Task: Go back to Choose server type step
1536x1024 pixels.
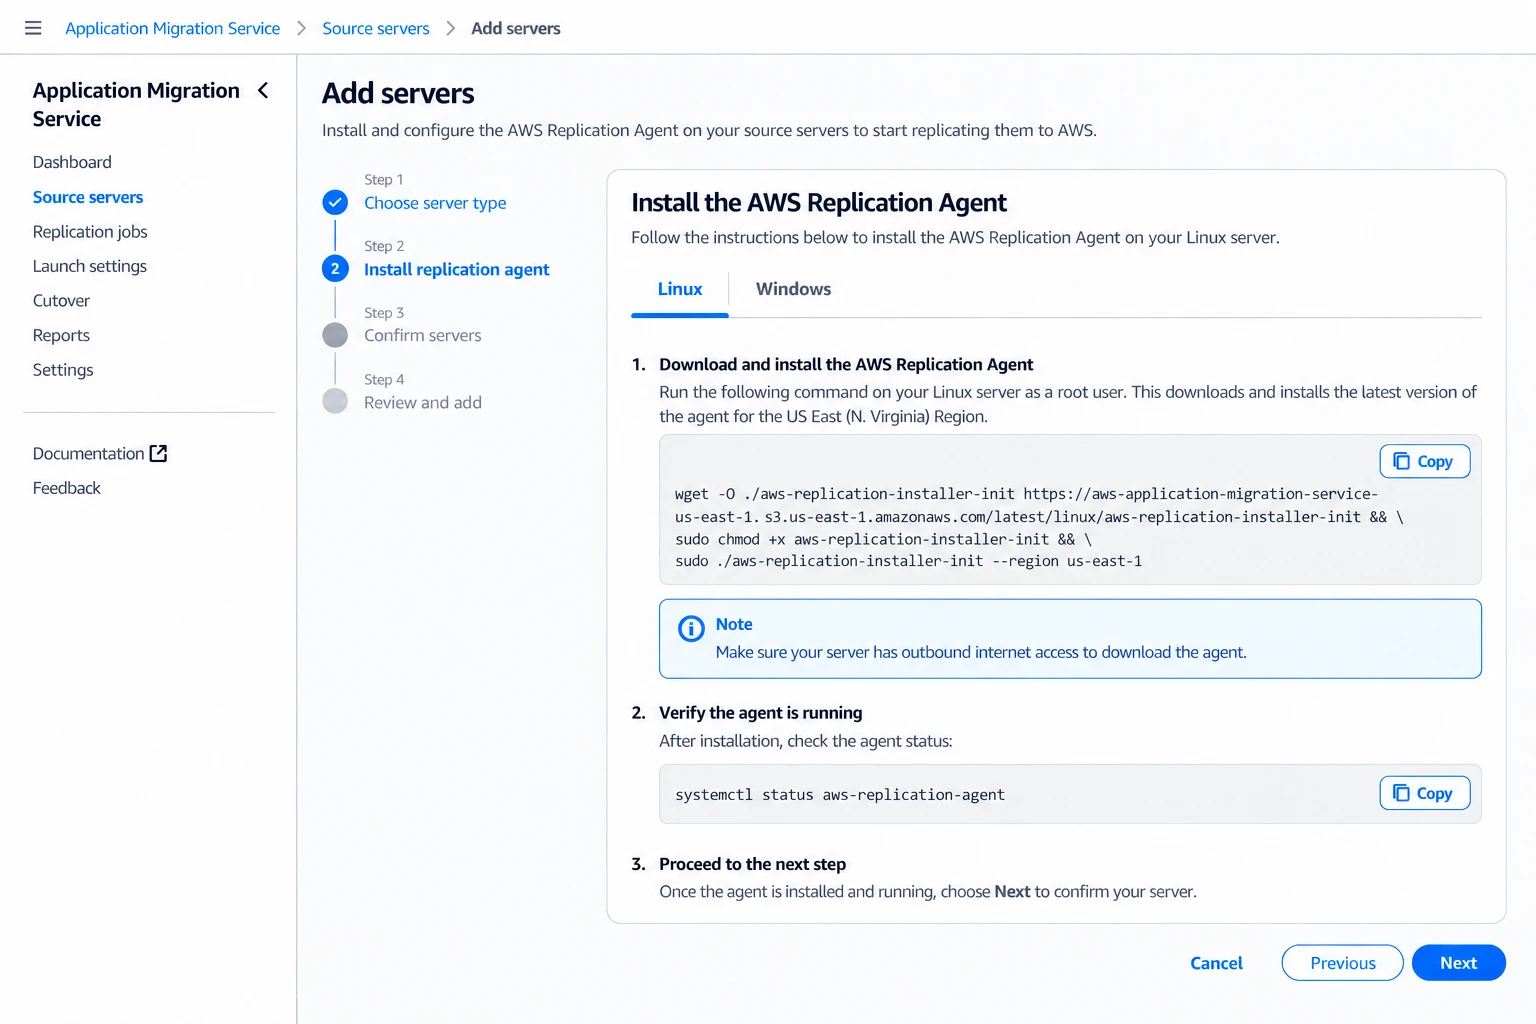Action: click(435, 203)
